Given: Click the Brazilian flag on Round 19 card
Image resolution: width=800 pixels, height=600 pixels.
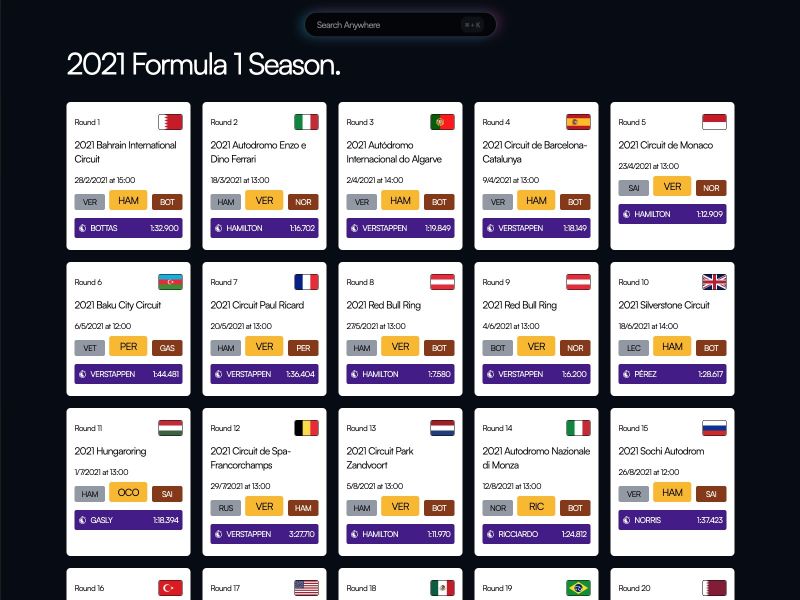Looking at the screenshot, I should [x=578, y=587].
